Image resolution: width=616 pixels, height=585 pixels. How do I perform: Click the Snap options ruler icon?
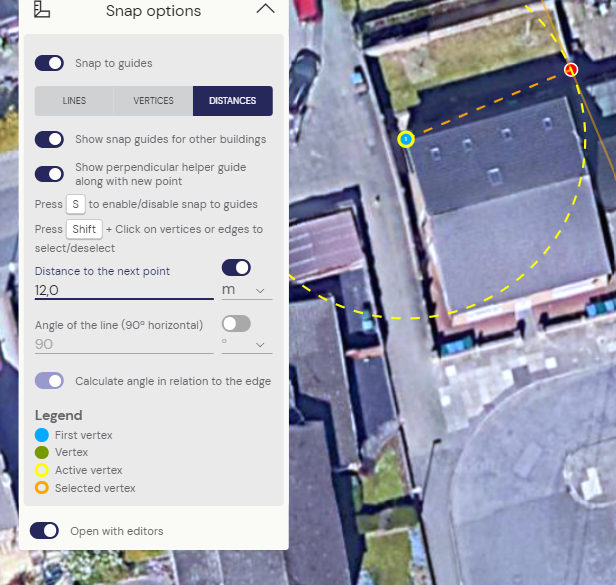click(42, 9)
